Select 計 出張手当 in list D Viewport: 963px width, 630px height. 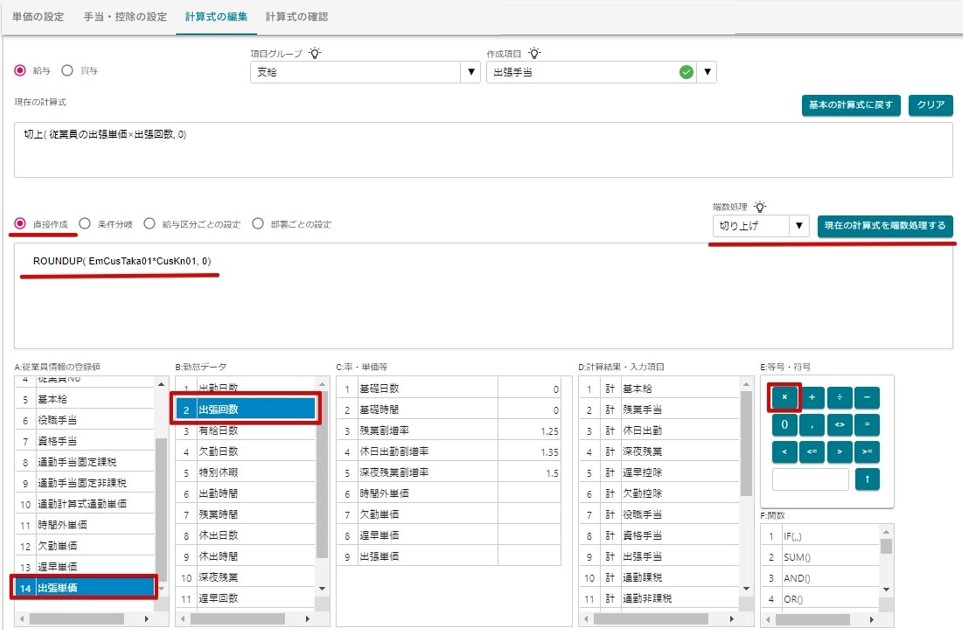pyautogui.click(x=660, y=556)
